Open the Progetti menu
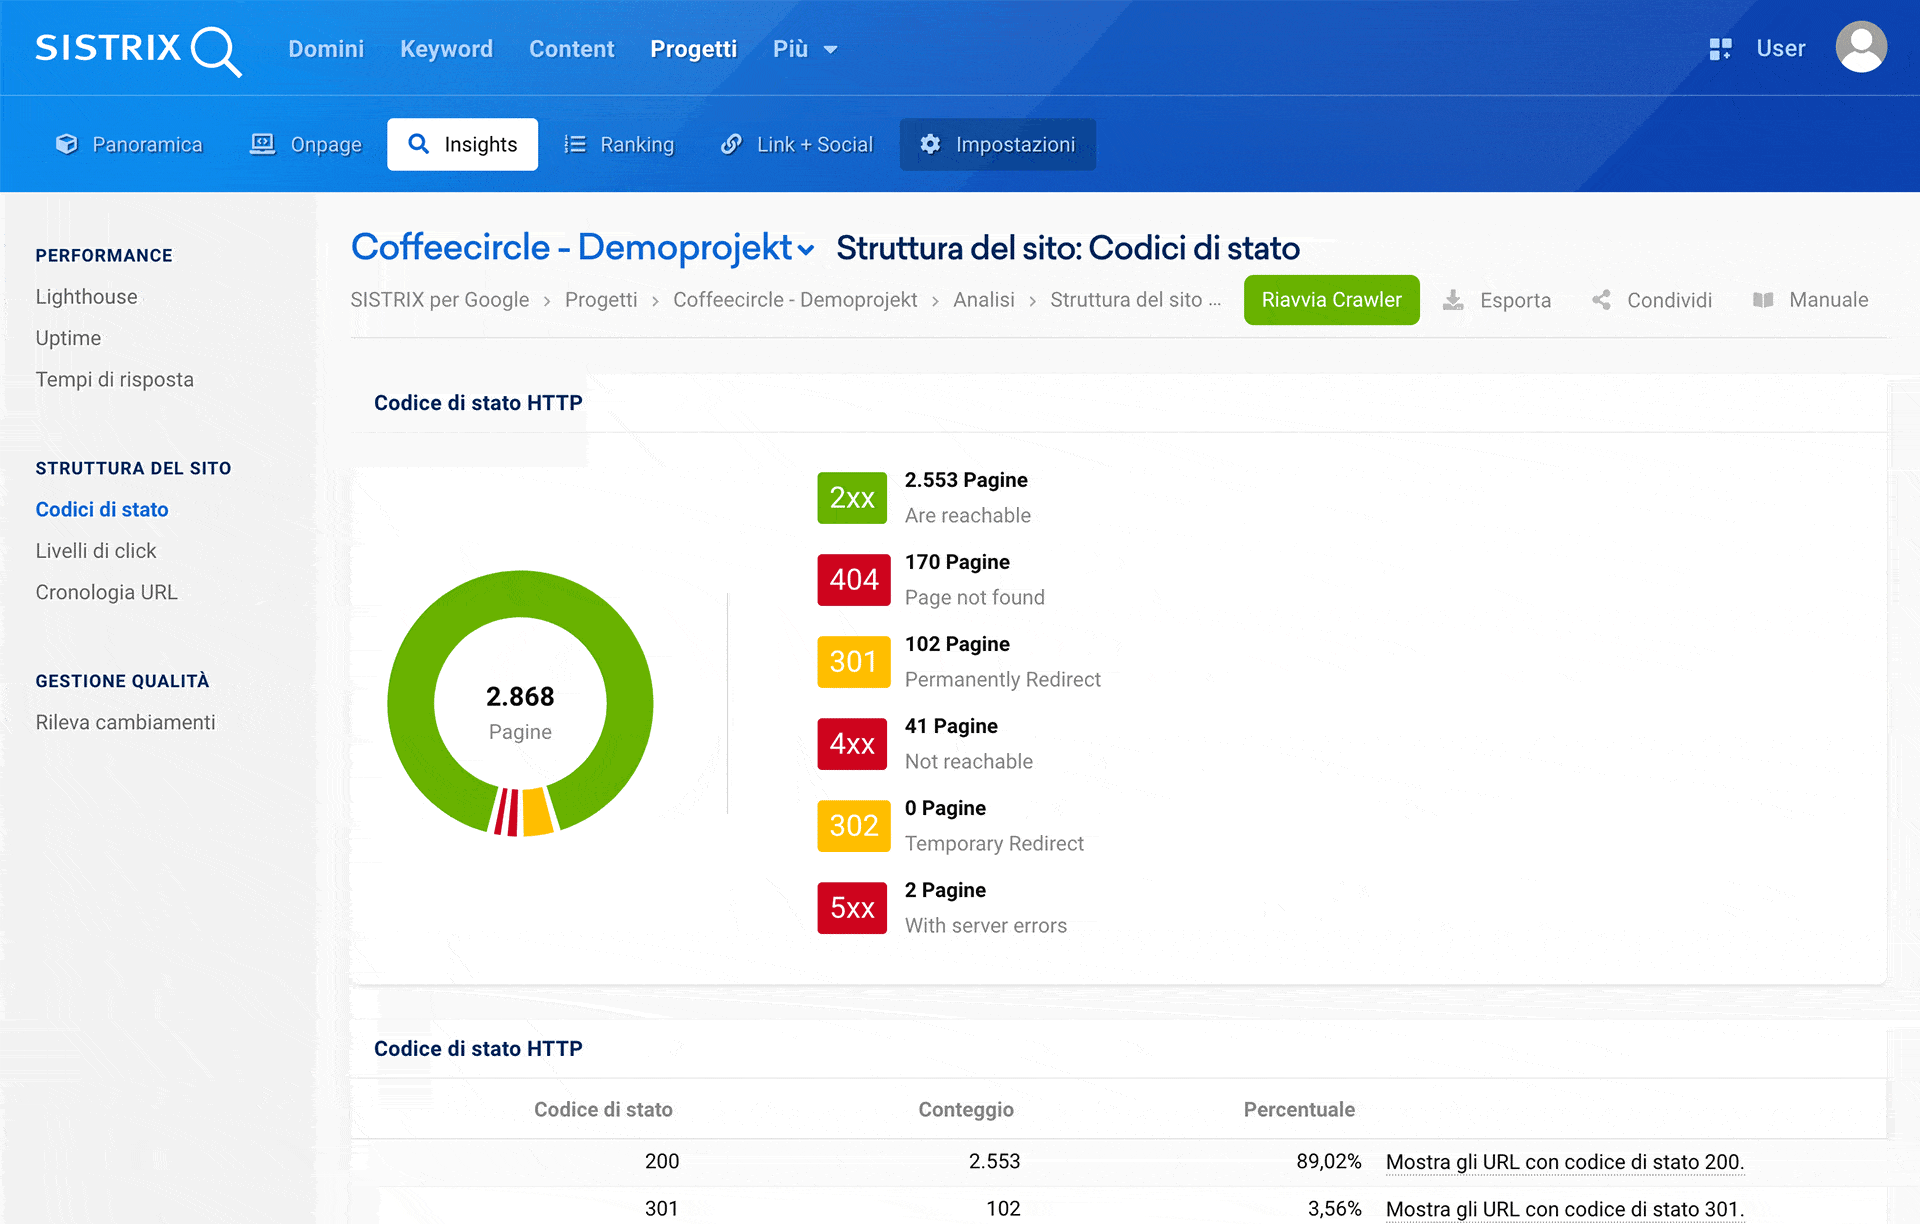The height and width of the screenshot is (1224, 1920). (x=693, y=49)
